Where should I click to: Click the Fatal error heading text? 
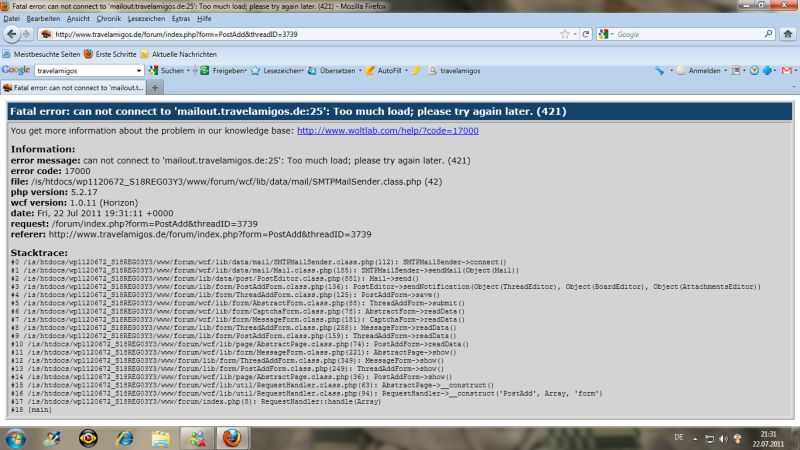point(288,111)
